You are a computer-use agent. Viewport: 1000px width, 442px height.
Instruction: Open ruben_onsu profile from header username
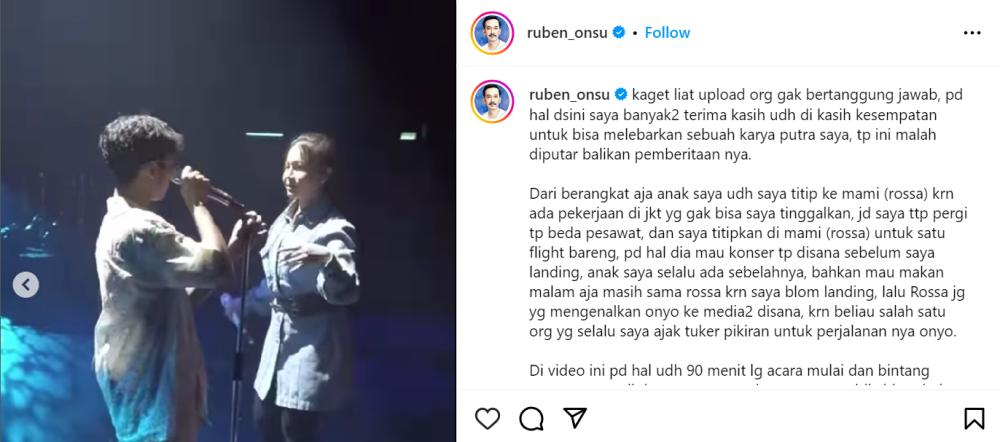[x=567, y=33]
